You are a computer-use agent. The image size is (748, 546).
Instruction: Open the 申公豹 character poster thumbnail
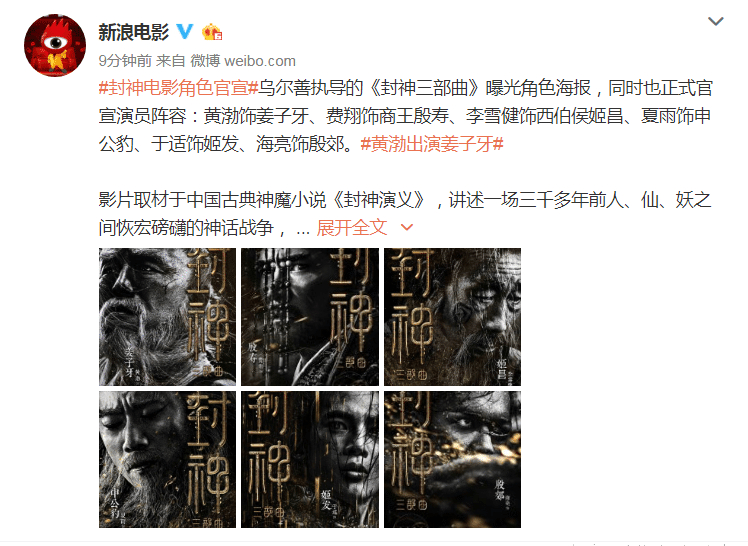coord(167,459)
